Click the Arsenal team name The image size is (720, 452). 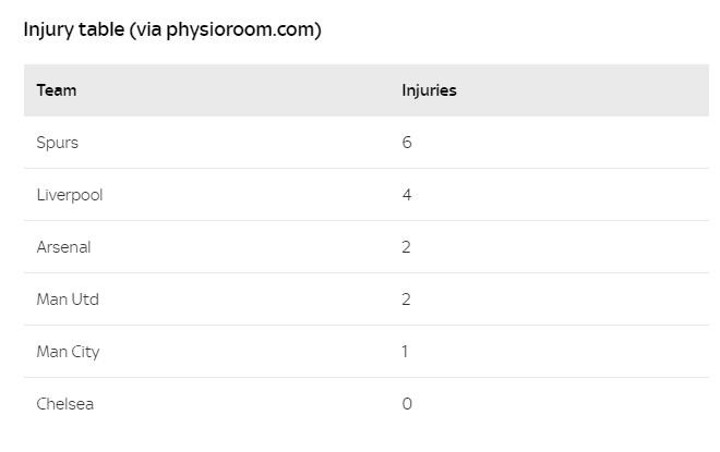[64, 247]
